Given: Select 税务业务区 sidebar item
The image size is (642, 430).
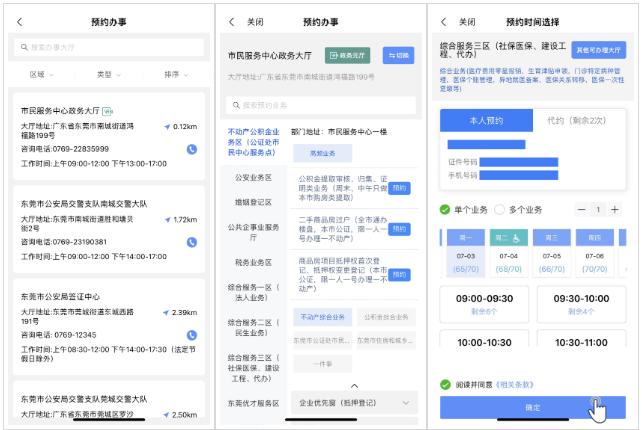Looking at the screenshot, I should pos(253,263).
